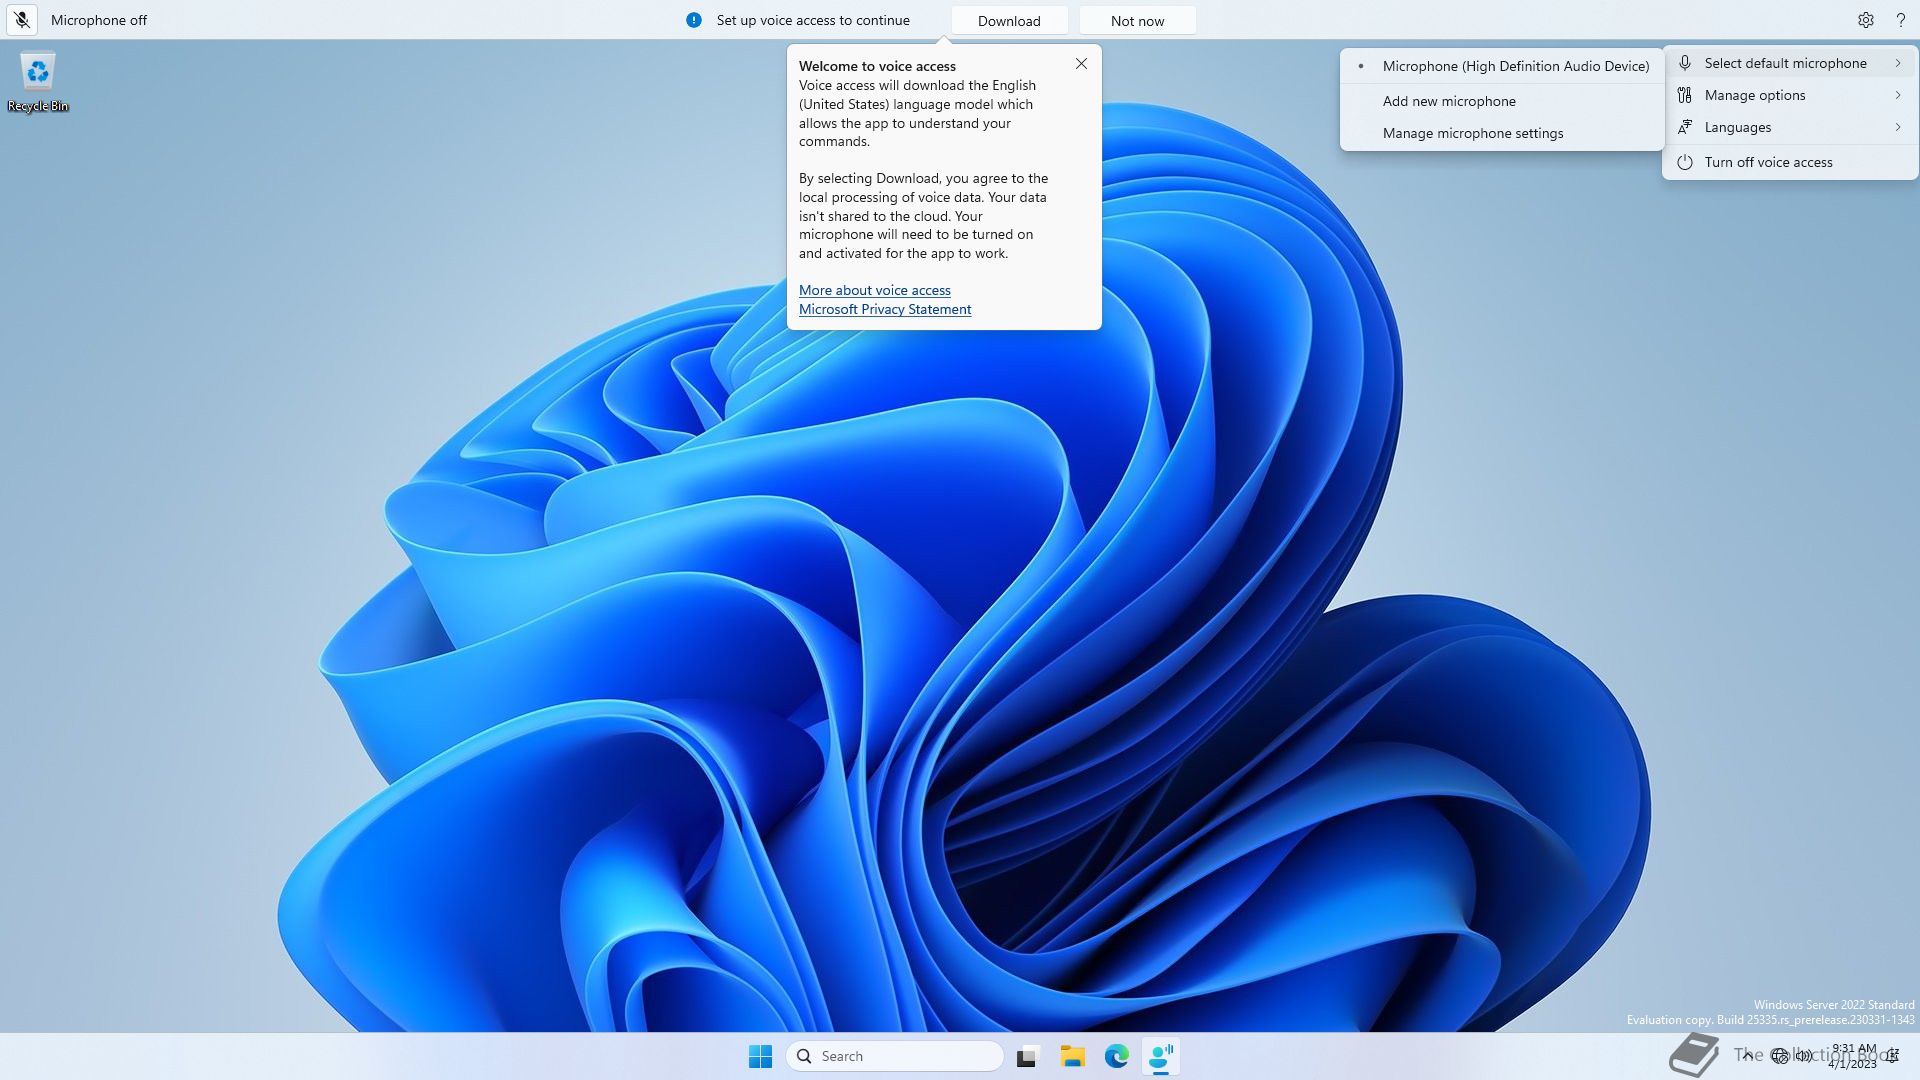Choose Not now for voice access setup
Screen dimensions: 1920x1080
click(1137, 21)
